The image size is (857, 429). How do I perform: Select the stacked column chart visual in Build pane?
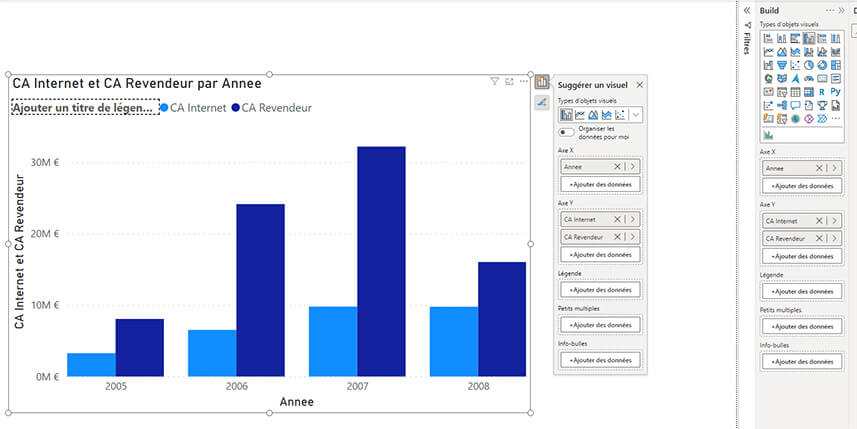[782, 38]
